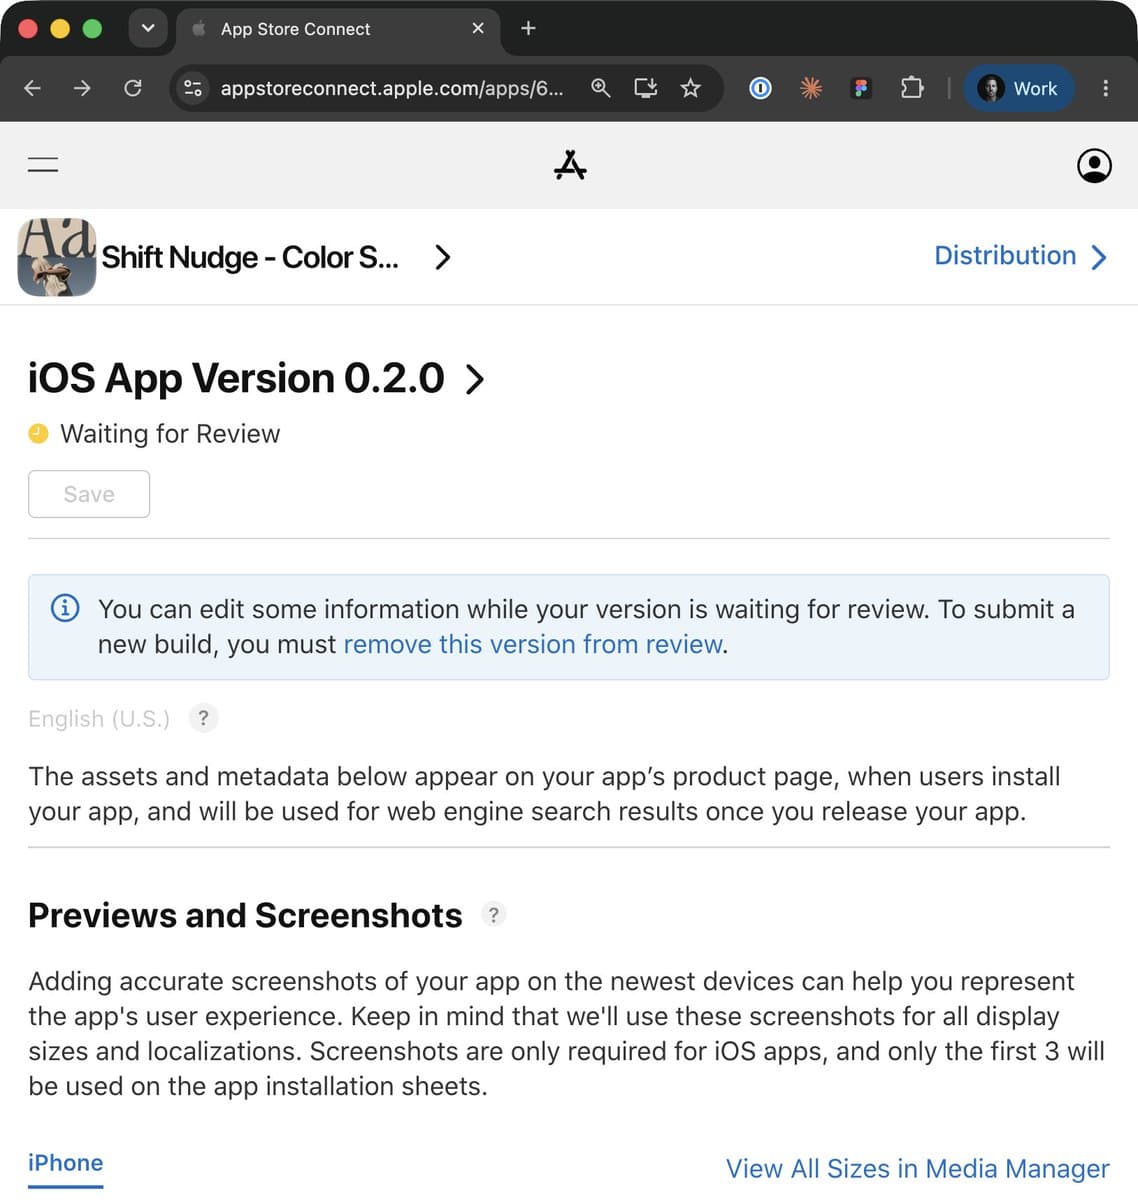Open the user account profile icon

1094,165
